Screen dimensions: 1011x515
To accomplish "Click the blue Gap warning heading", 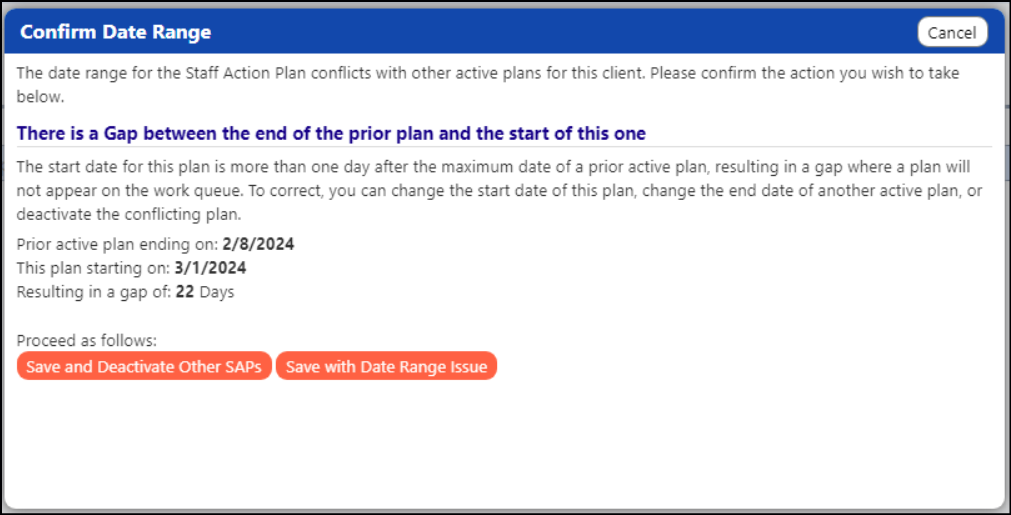I will tap(331, 133).
